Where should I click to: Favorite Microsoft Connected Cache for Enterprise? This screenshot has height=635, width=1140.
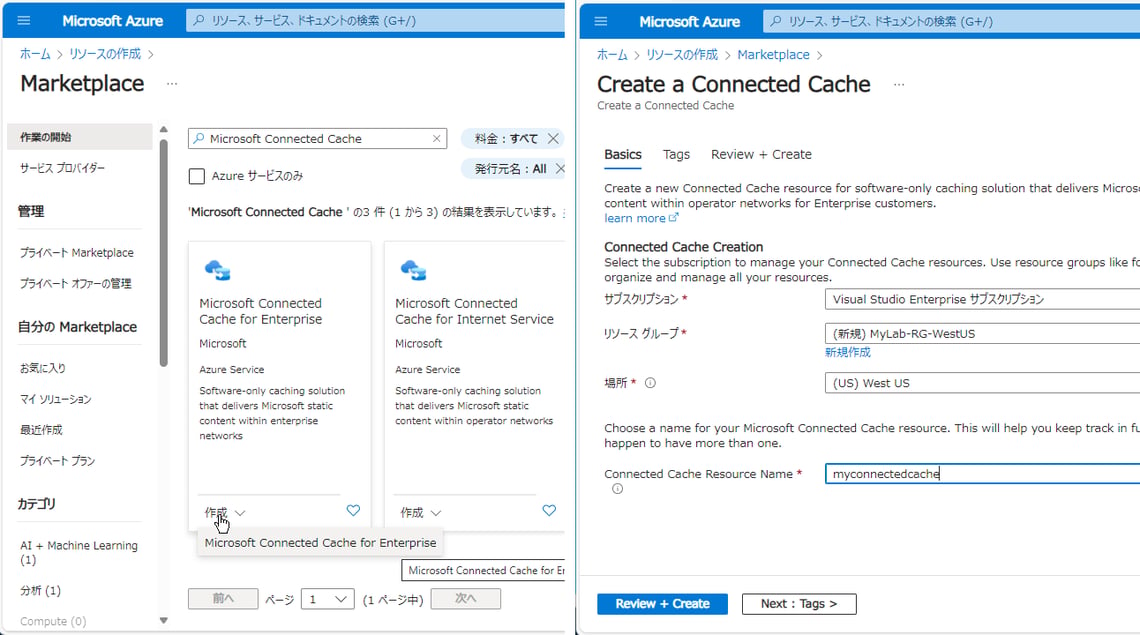pos(353,511)
